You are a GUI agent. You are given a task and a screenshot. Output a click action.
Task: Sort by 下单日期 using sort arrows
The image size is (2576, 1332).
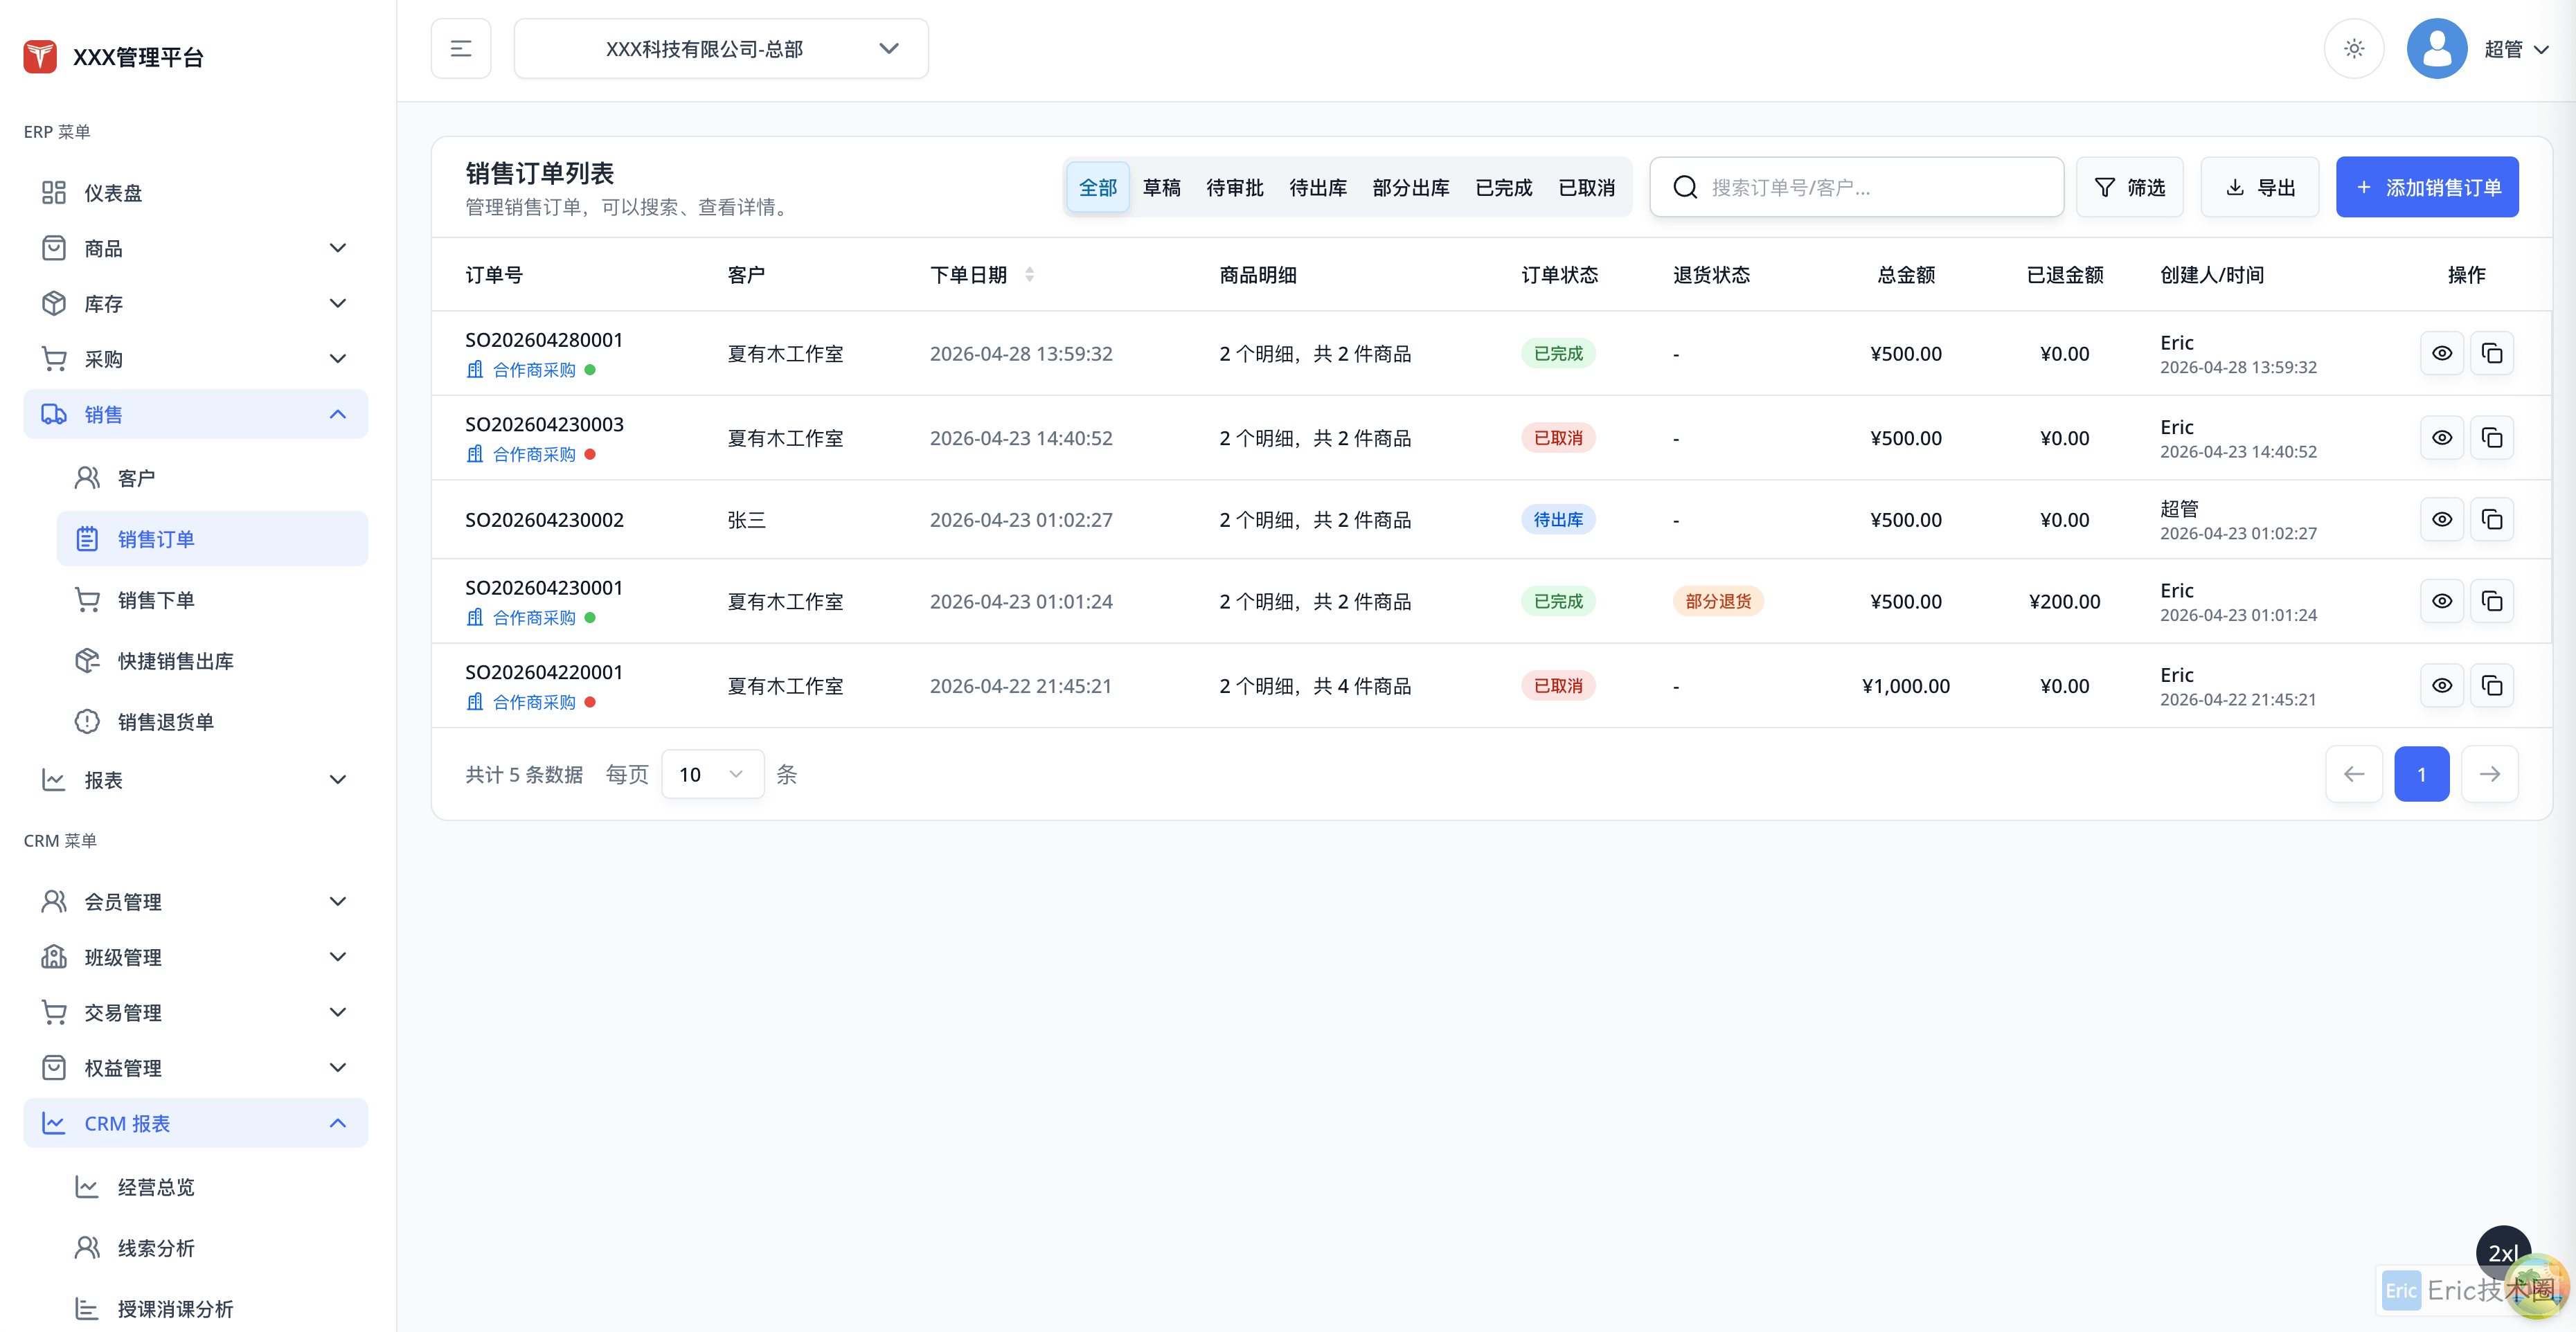[1029, 274]
